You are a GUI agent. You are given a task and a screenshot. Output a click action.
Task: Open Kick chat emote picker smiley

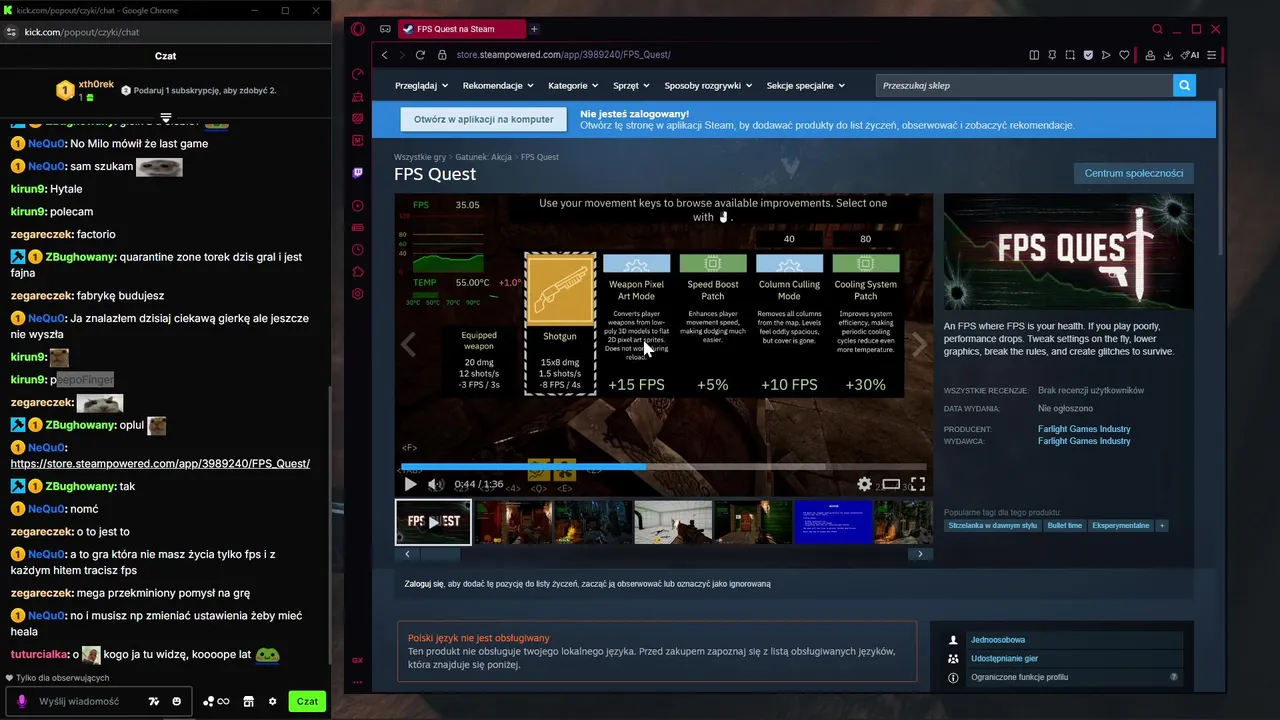coord(177,701)
